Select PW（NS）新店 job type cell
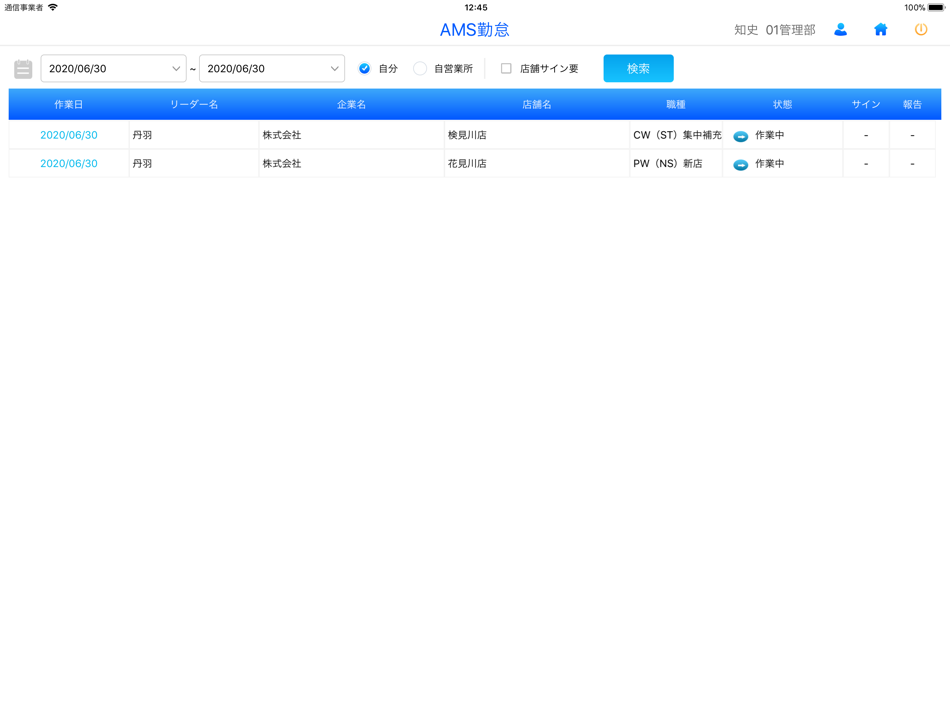Image resolution: width=950 pixels, height=712 pixels. [676, 164]
